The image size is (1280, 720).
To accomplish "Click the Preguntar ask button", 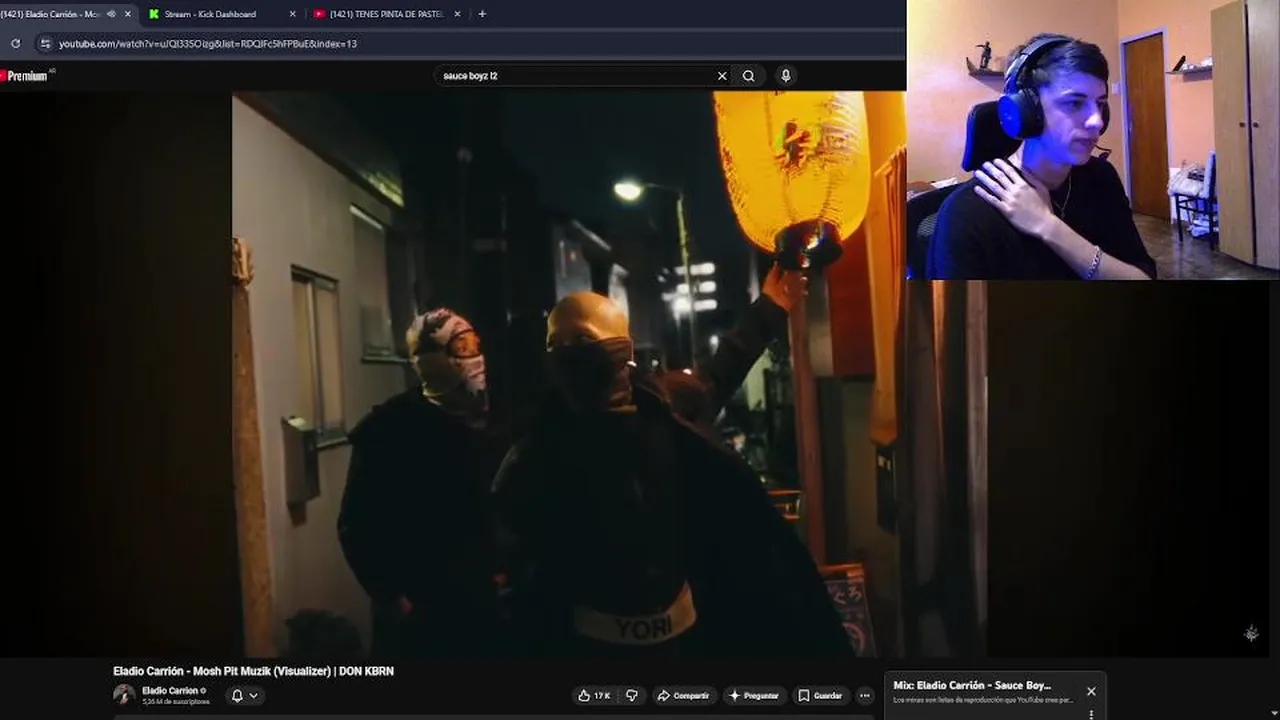I will click(754, 696).
